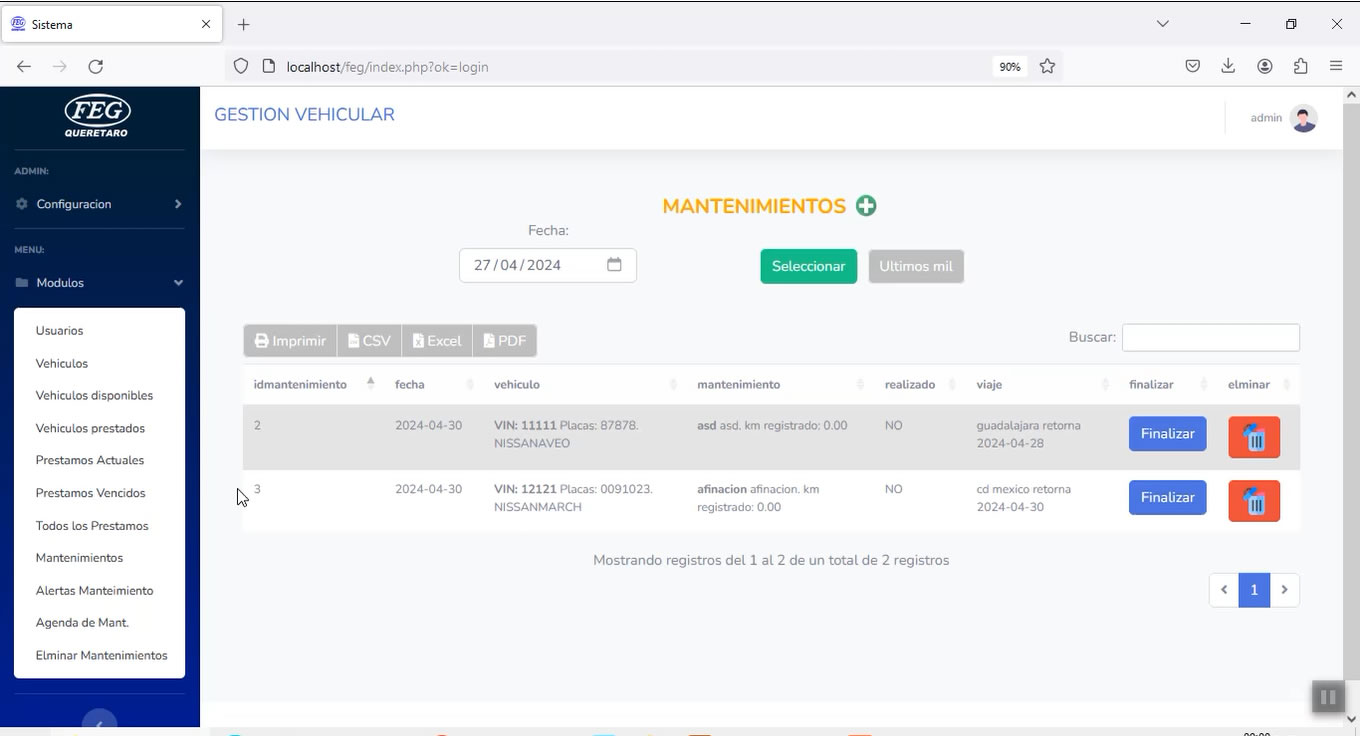Export the table with the PDF button
1360x736 pixels.
(x=504, y=341)
